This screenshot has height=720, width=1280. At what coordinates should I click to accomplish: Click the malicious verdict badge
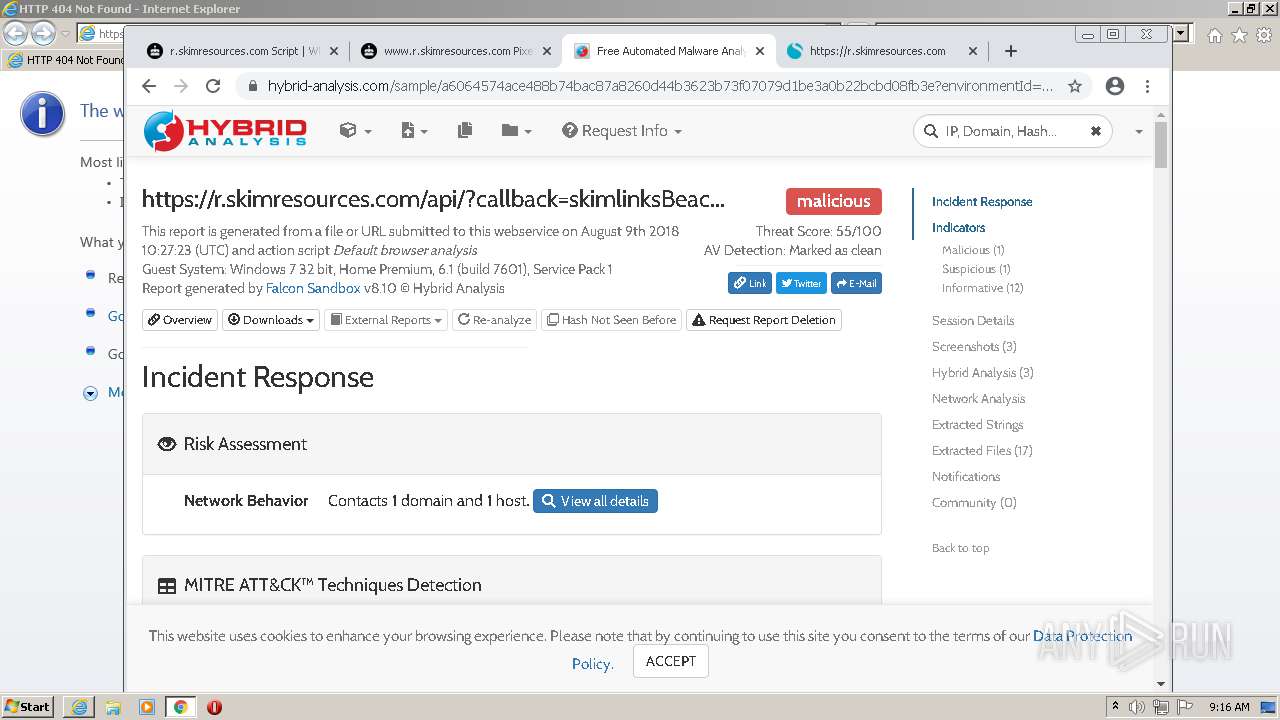pyautogui.click(x=833, y=201)
